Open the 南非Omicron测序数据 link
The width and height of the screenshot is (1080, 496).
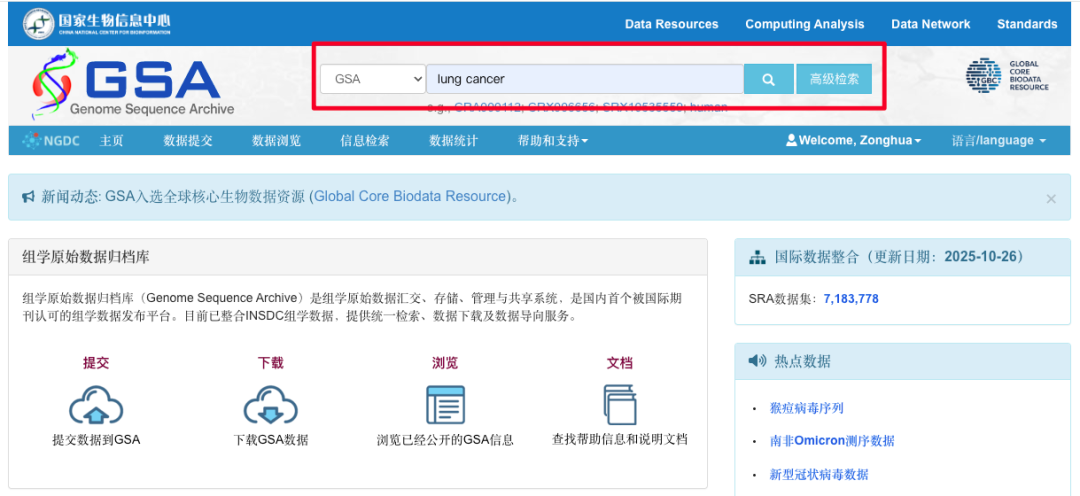(x=832, y=441)
